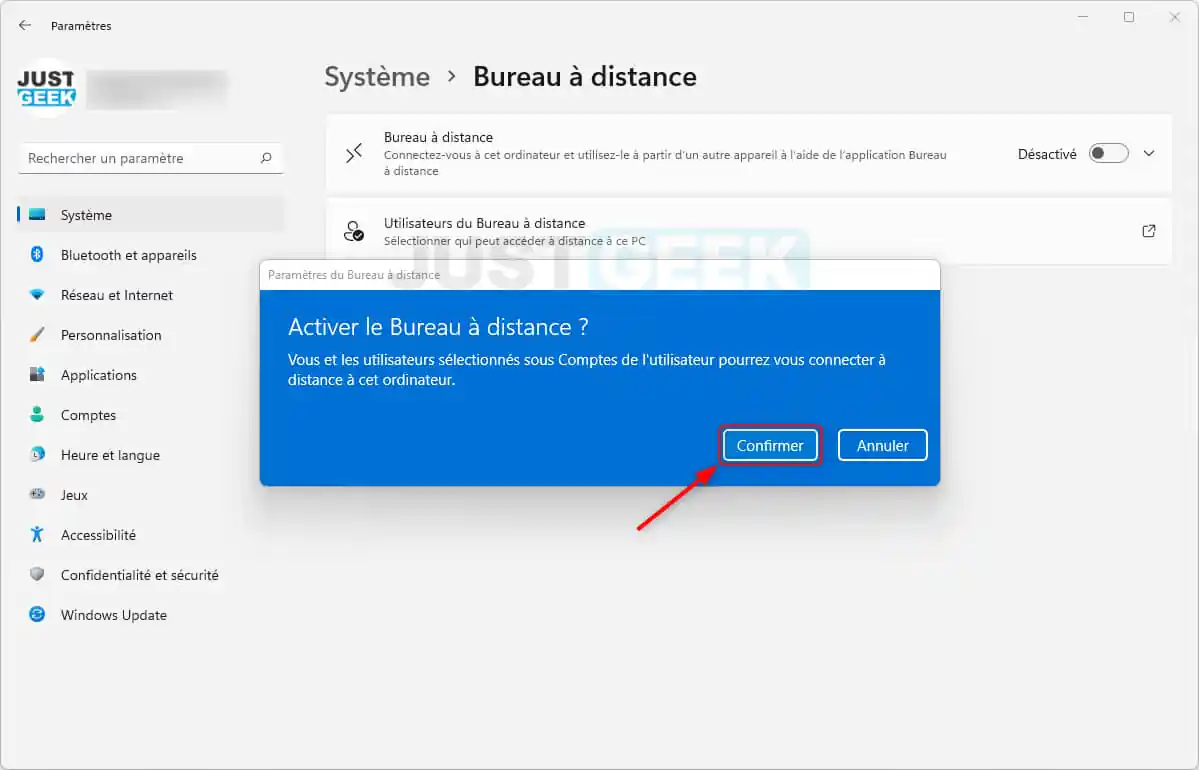Click the Confidentialité et sécurité shield icon

tap(37, 574)
